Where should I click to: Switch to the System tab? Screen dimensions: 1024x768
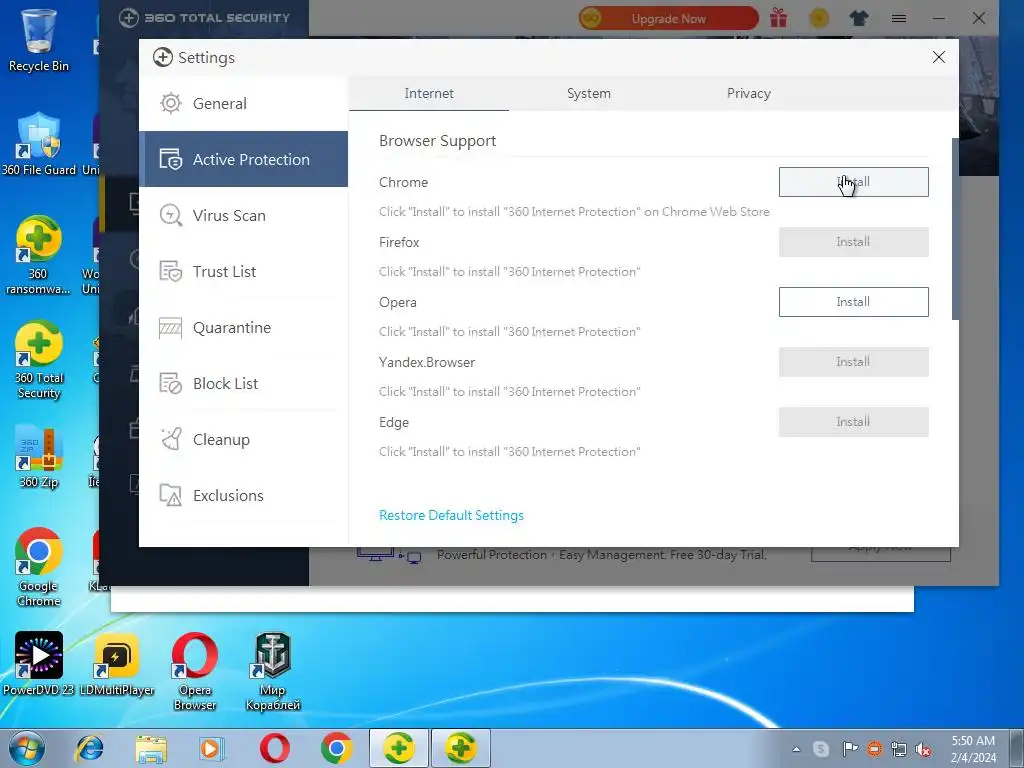(588, 93)
